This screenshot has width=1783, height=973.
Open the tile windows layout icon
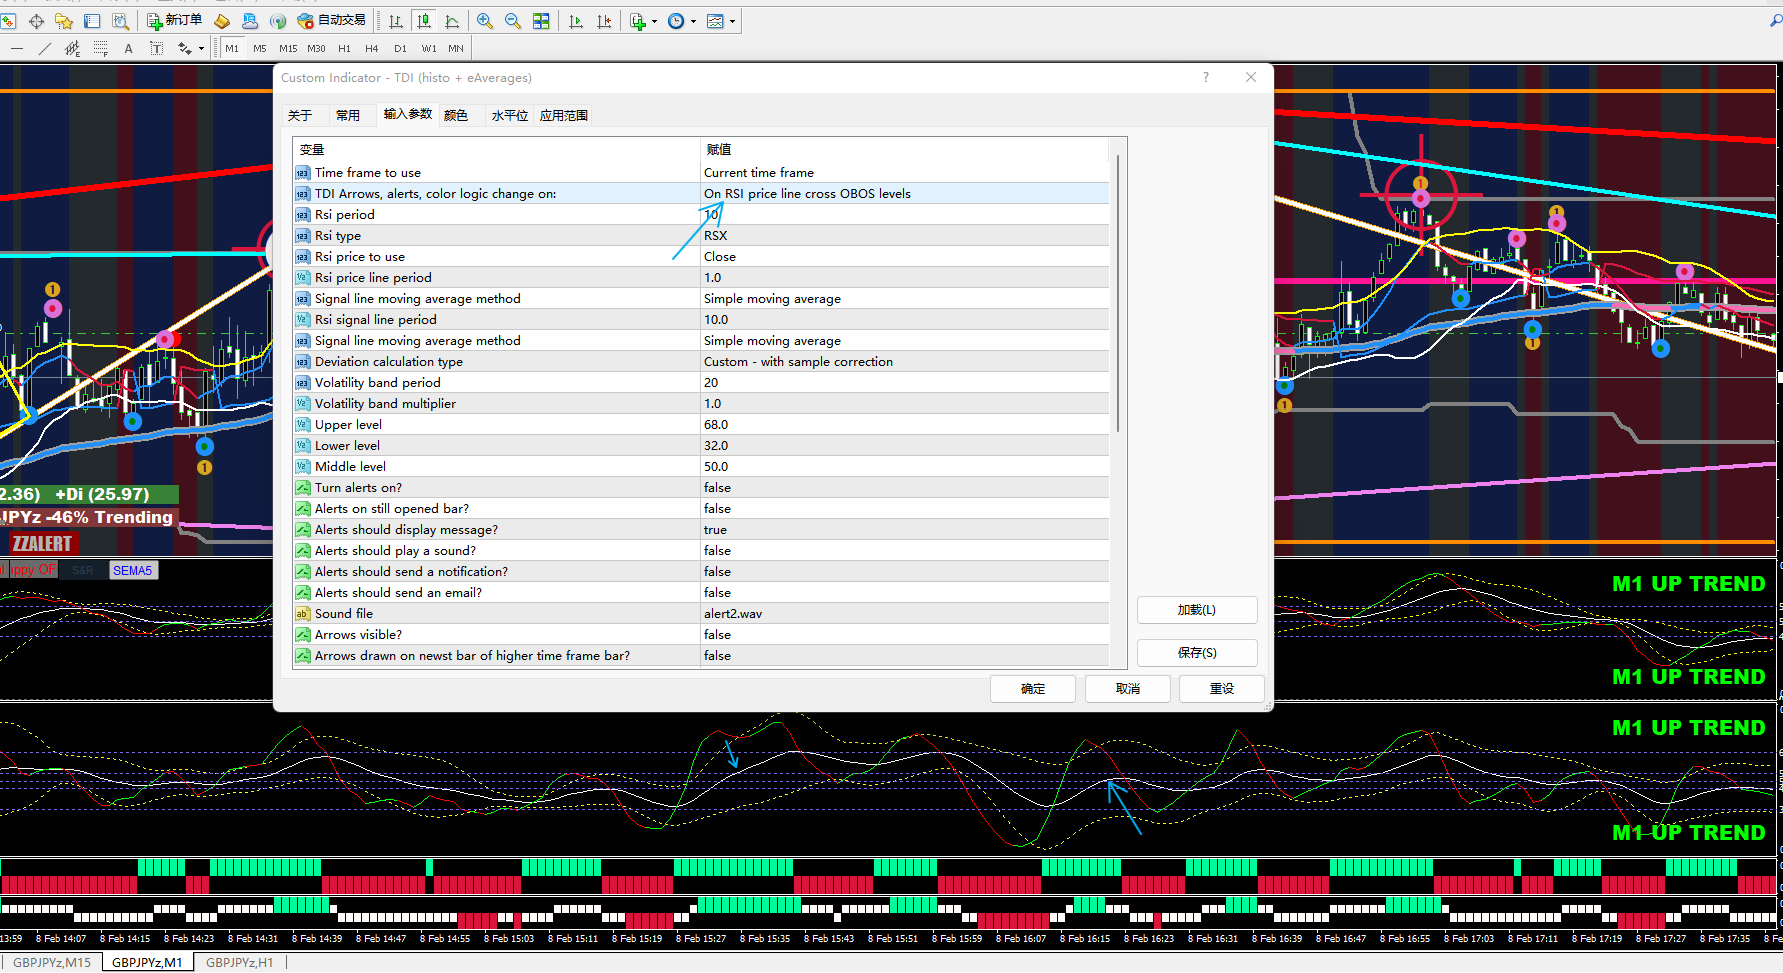pos(541,21)
